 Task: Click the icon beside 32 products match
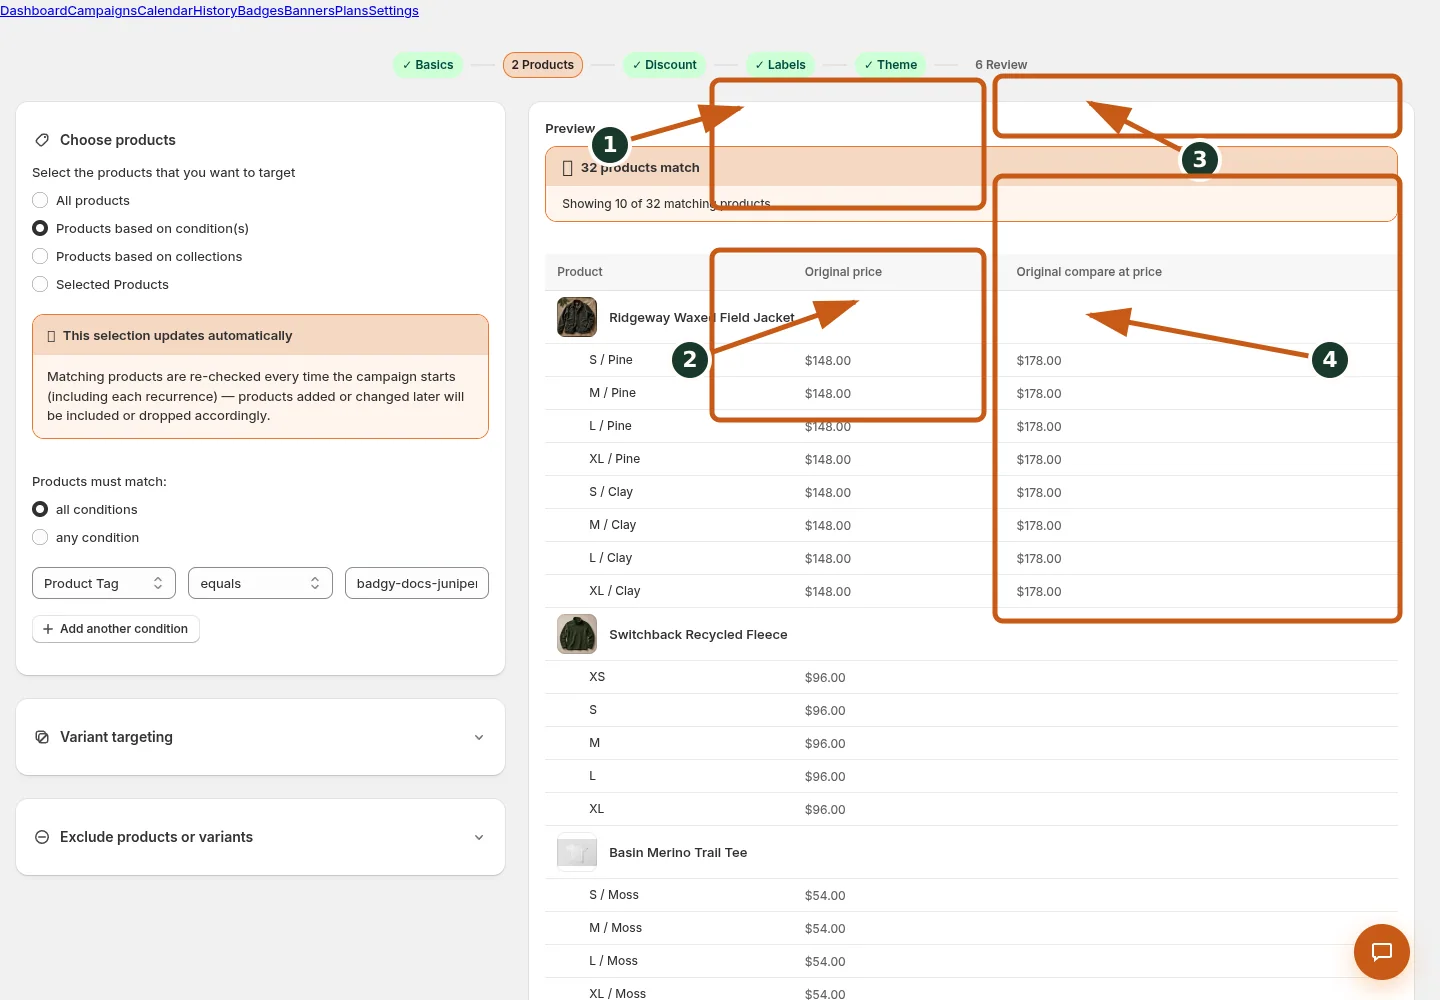tap(568, 168)
